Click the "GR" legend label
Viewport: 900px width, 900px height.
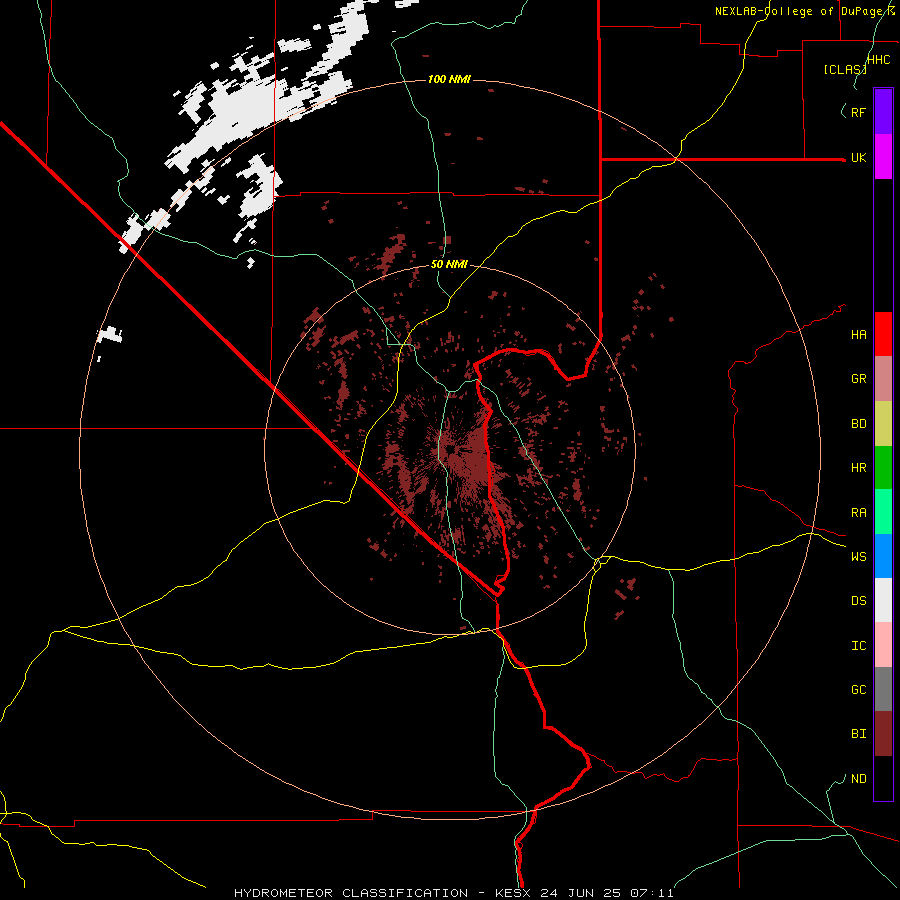tap(858, 379)
